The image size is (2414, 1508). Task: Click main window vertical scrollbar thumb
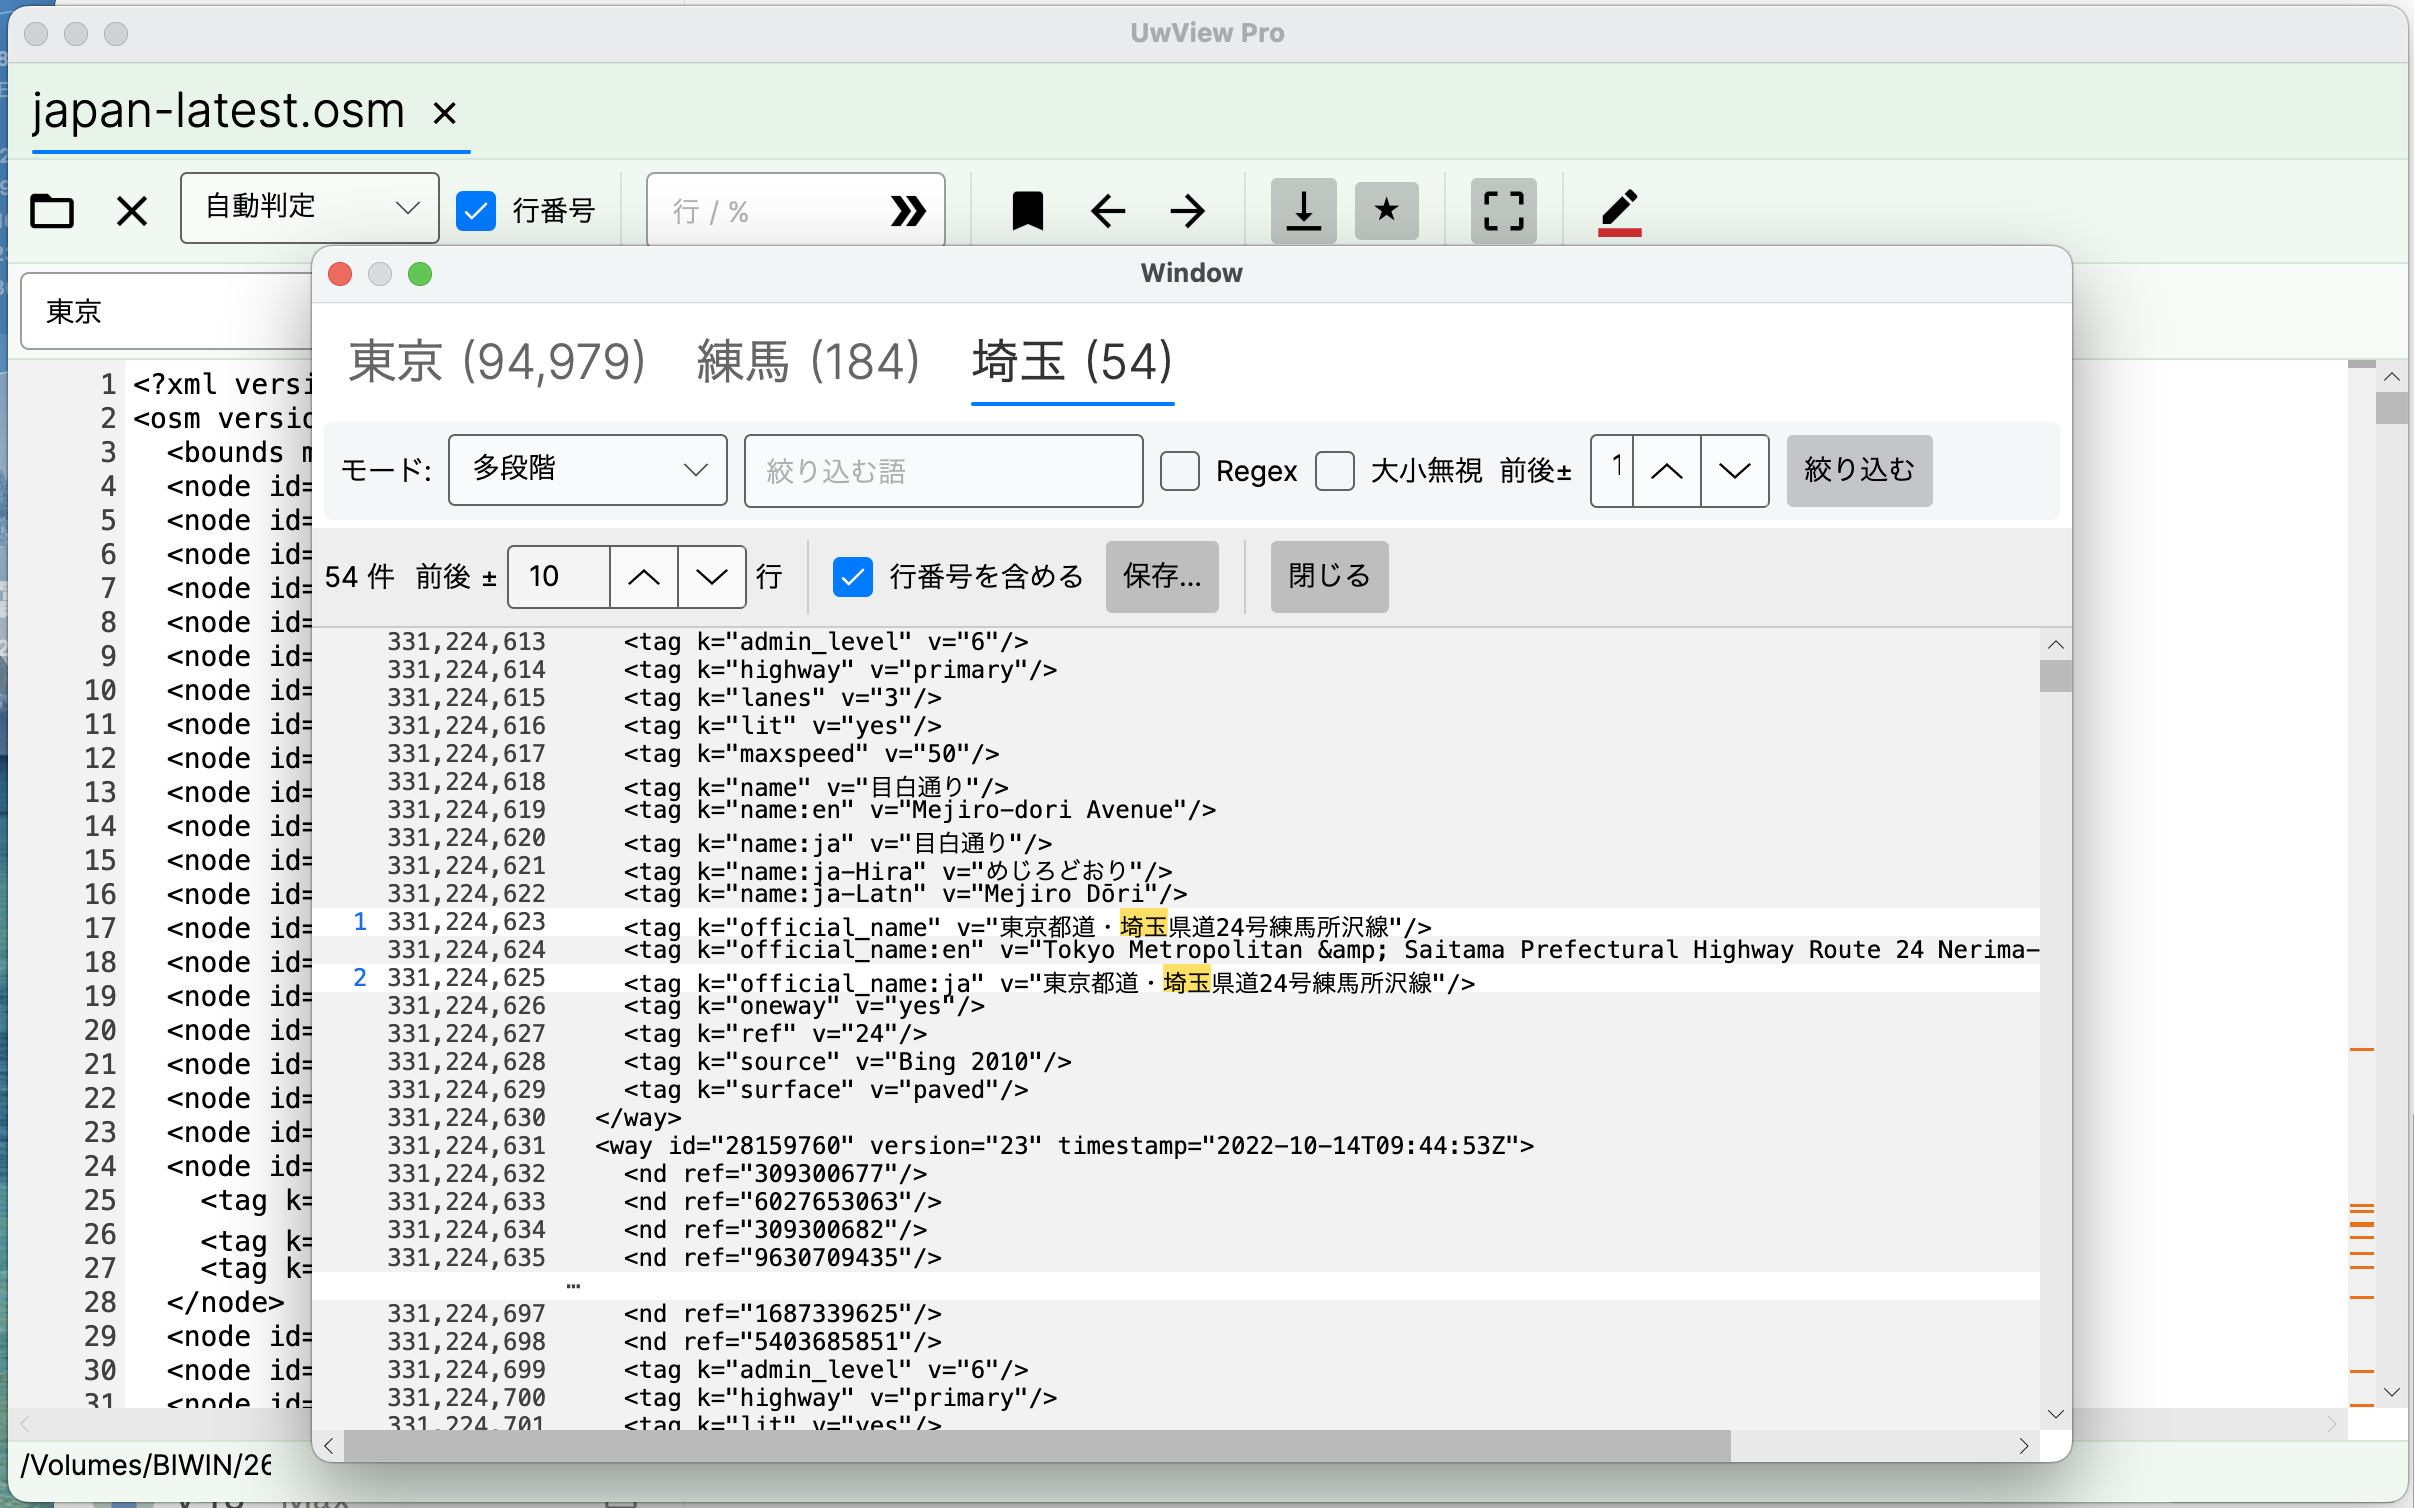[2391, 408]
